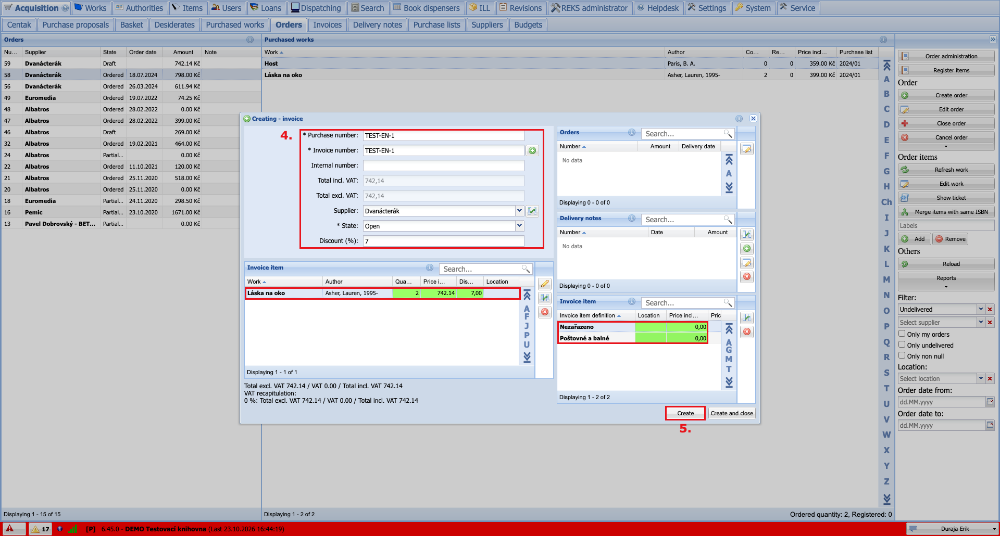Click warning triangle with count 17

(x=41, y=528)
